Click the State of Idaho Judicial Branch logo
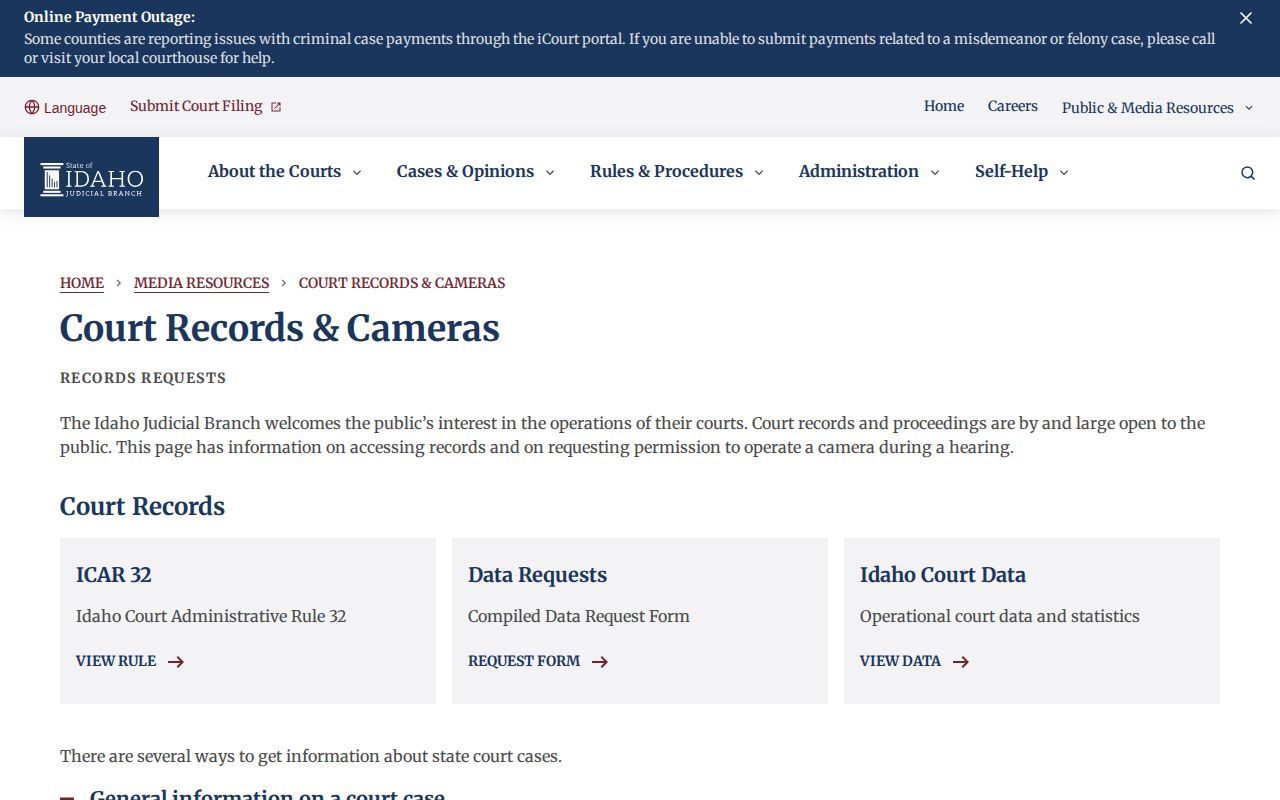 91,177
